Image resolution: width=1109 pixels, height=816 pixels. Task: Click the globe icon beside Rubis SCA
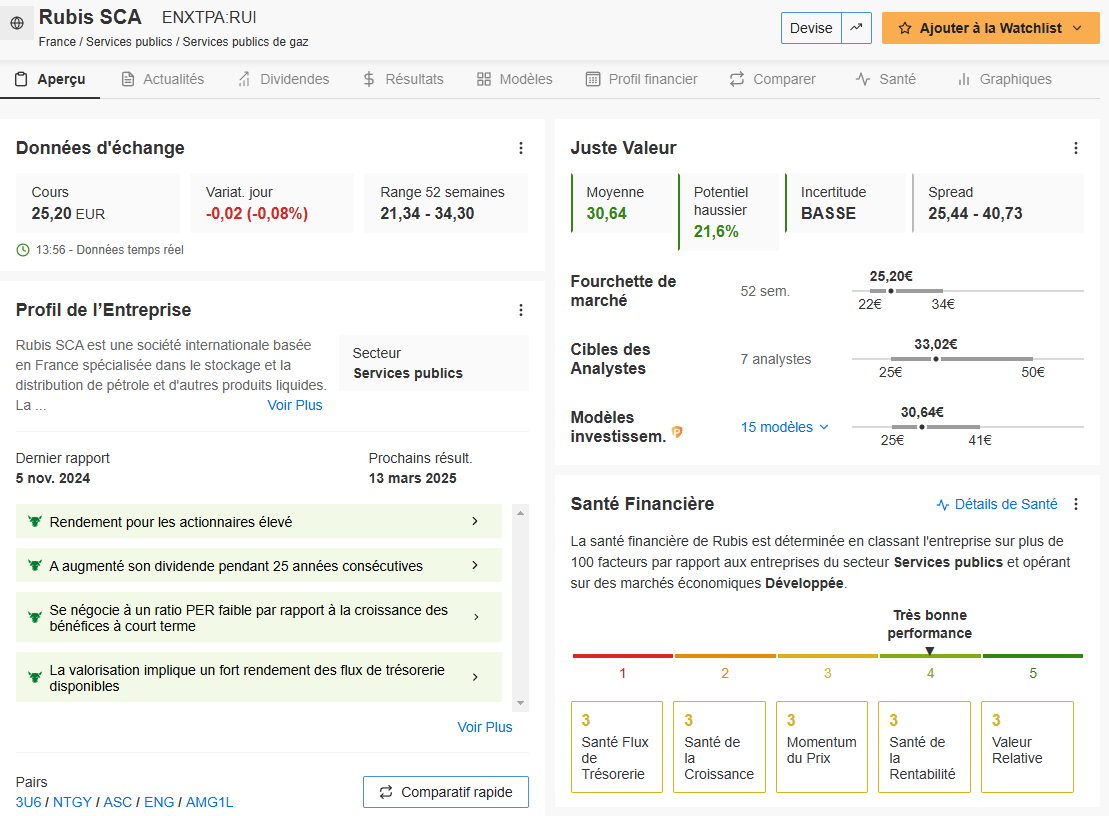point(17,23)
